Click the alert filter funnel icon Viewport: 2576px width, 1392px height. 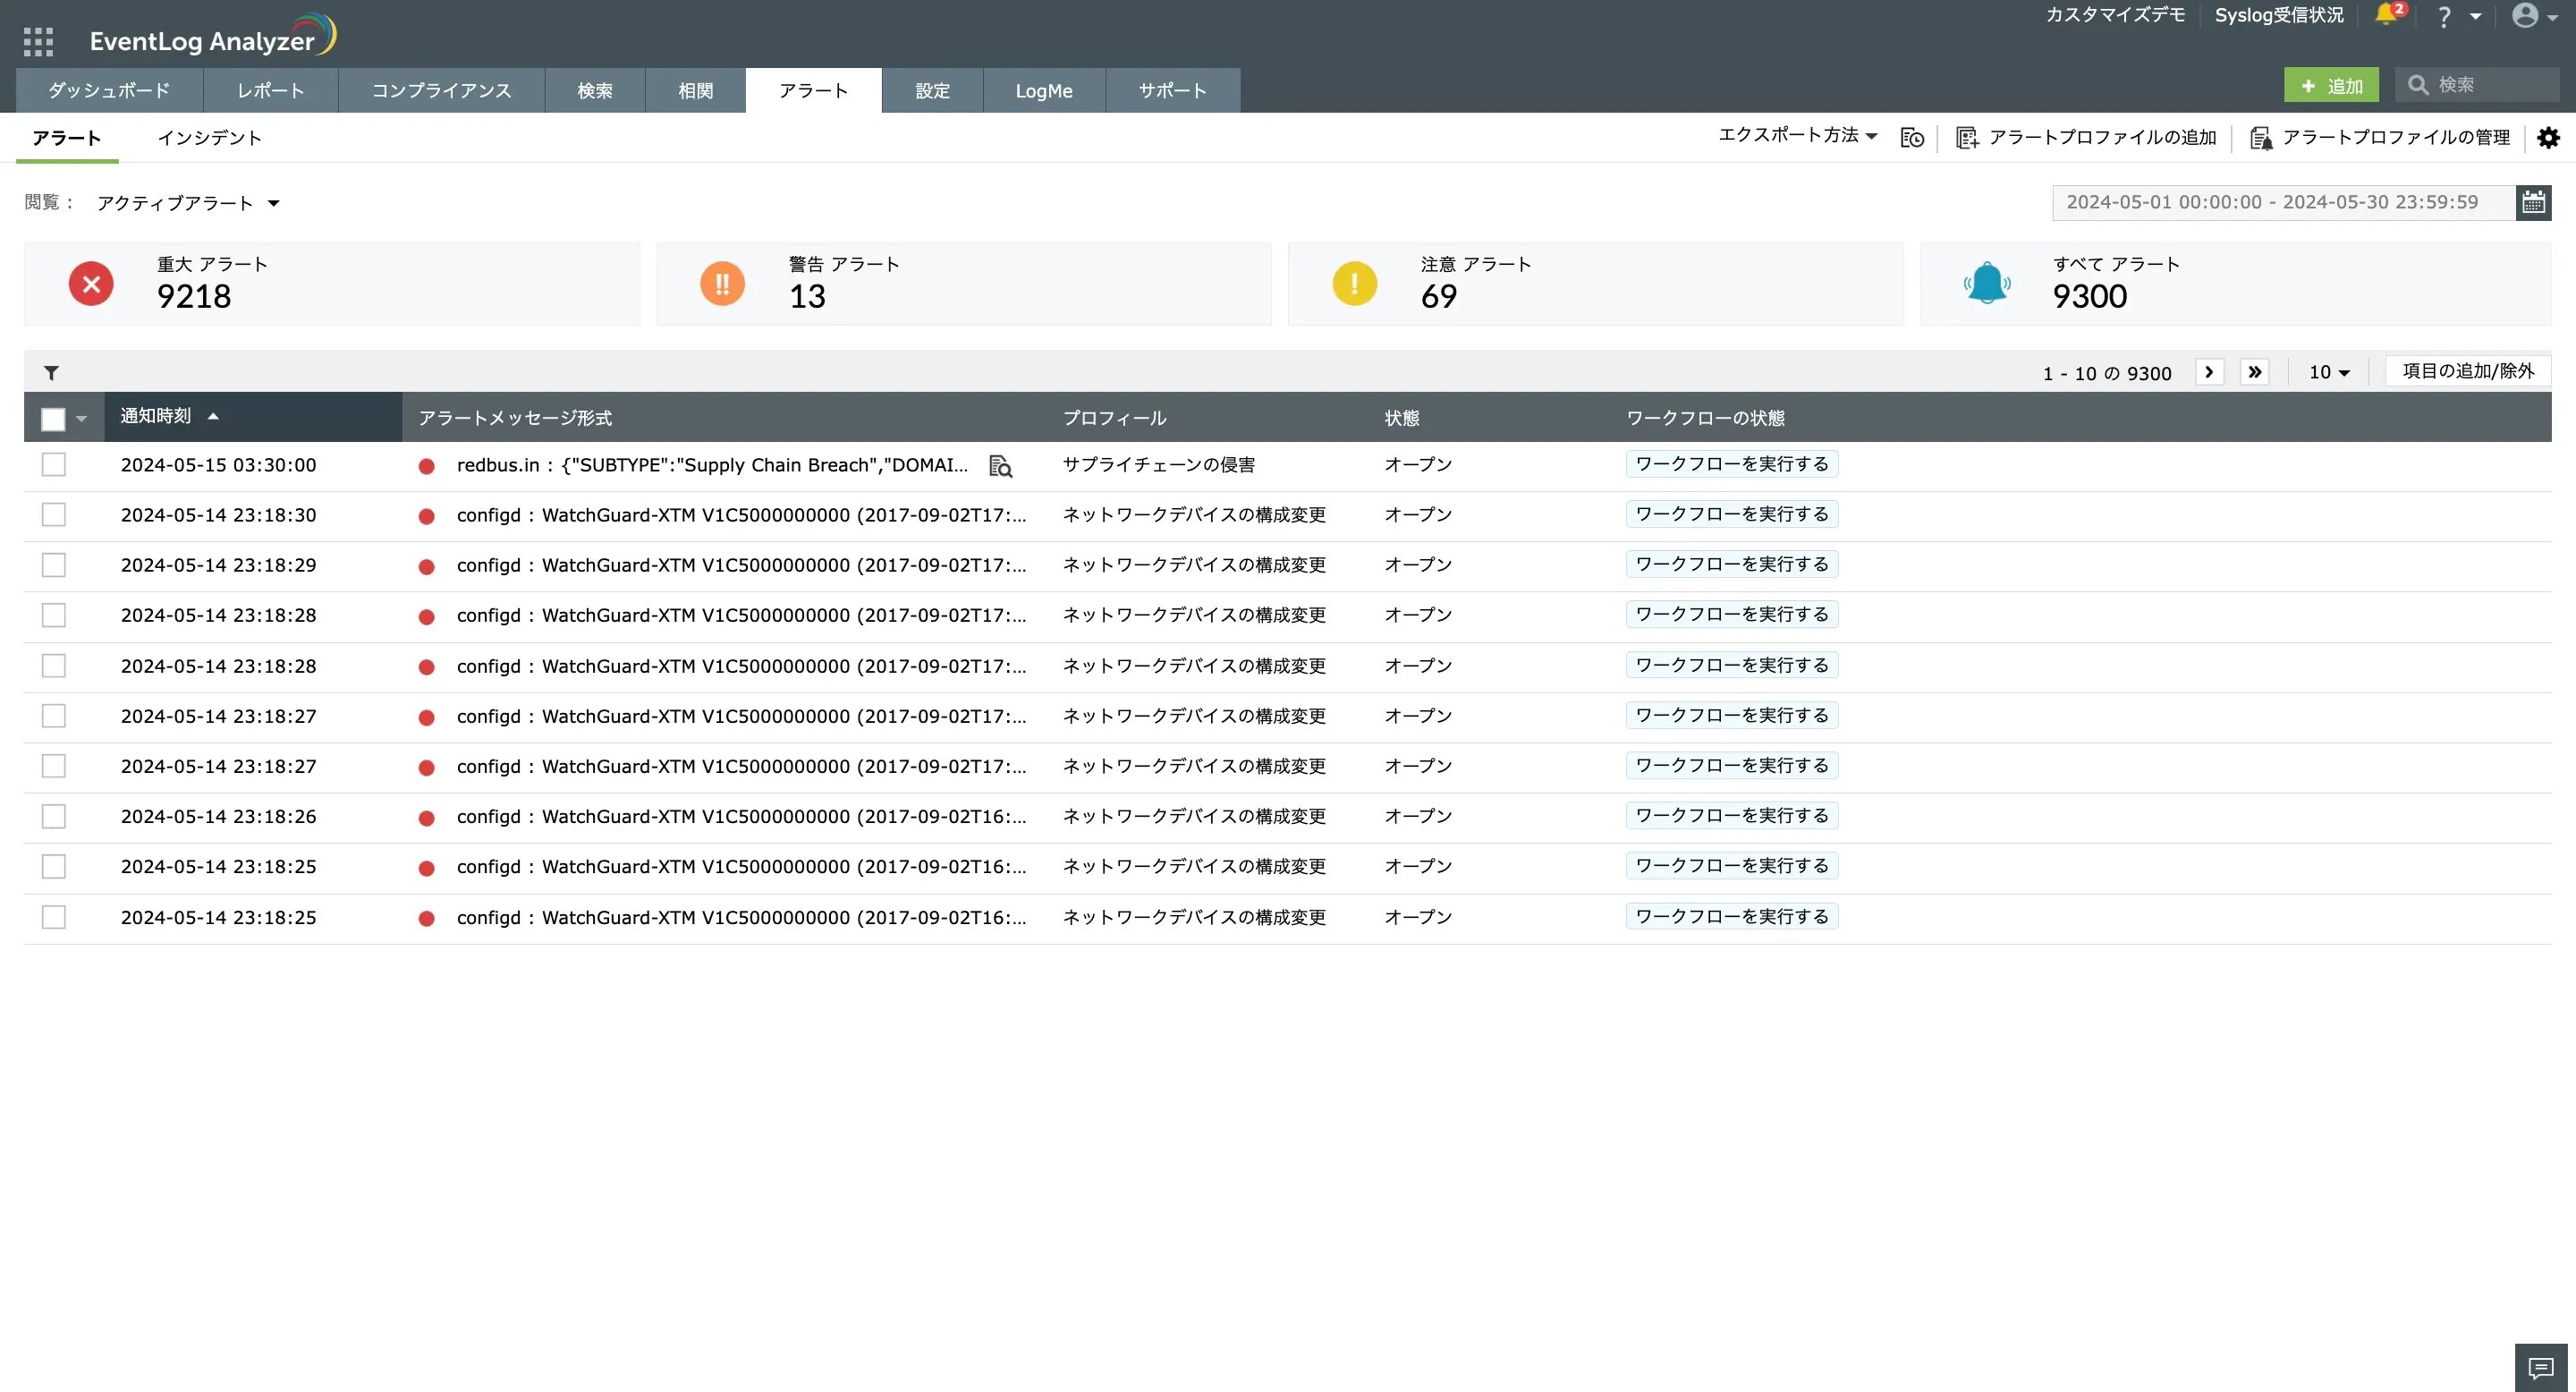(51, 373)
